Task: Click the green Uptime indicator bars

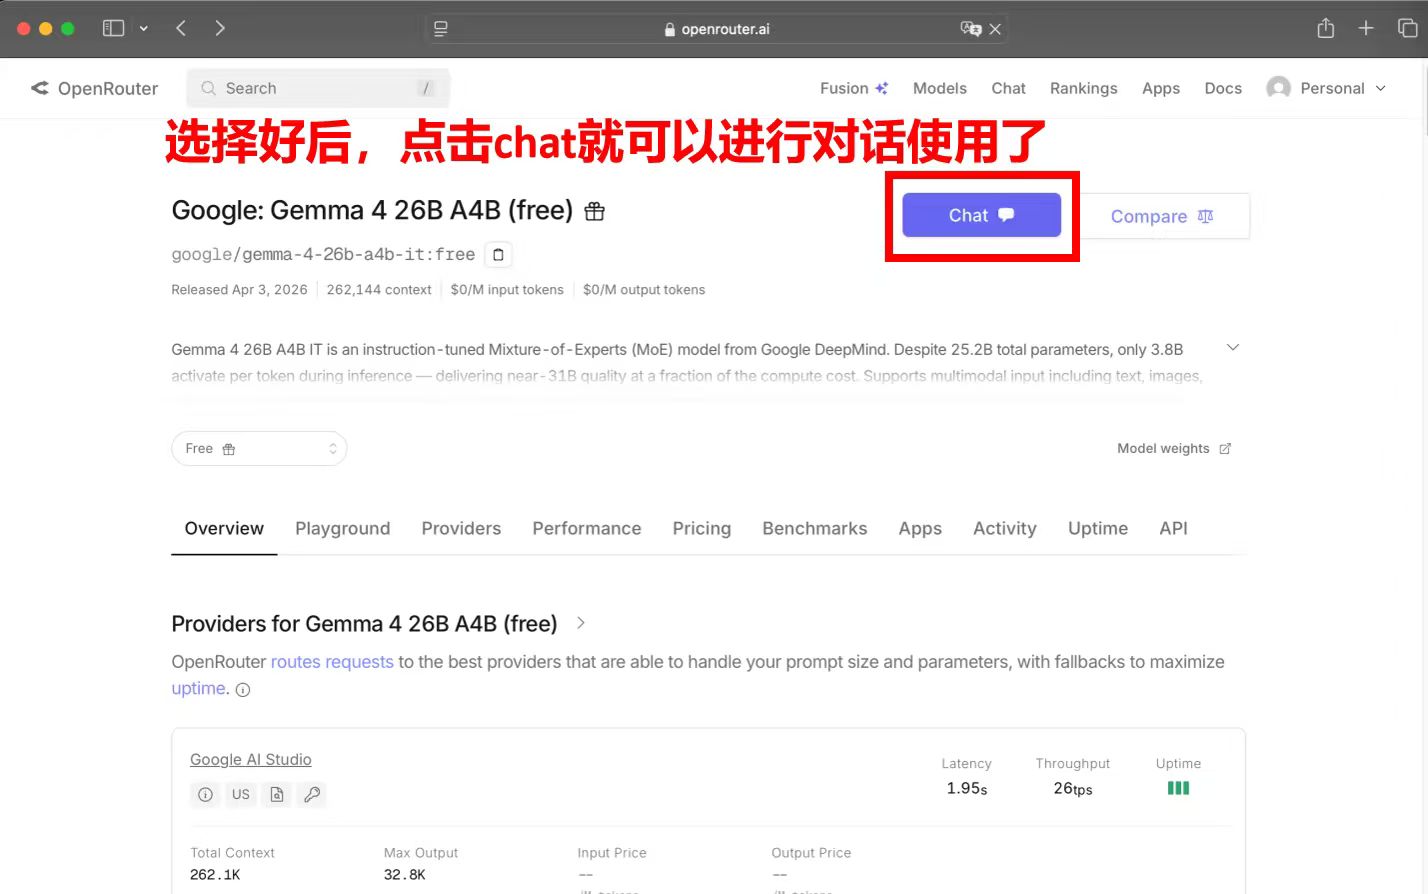Action: 1177,787
